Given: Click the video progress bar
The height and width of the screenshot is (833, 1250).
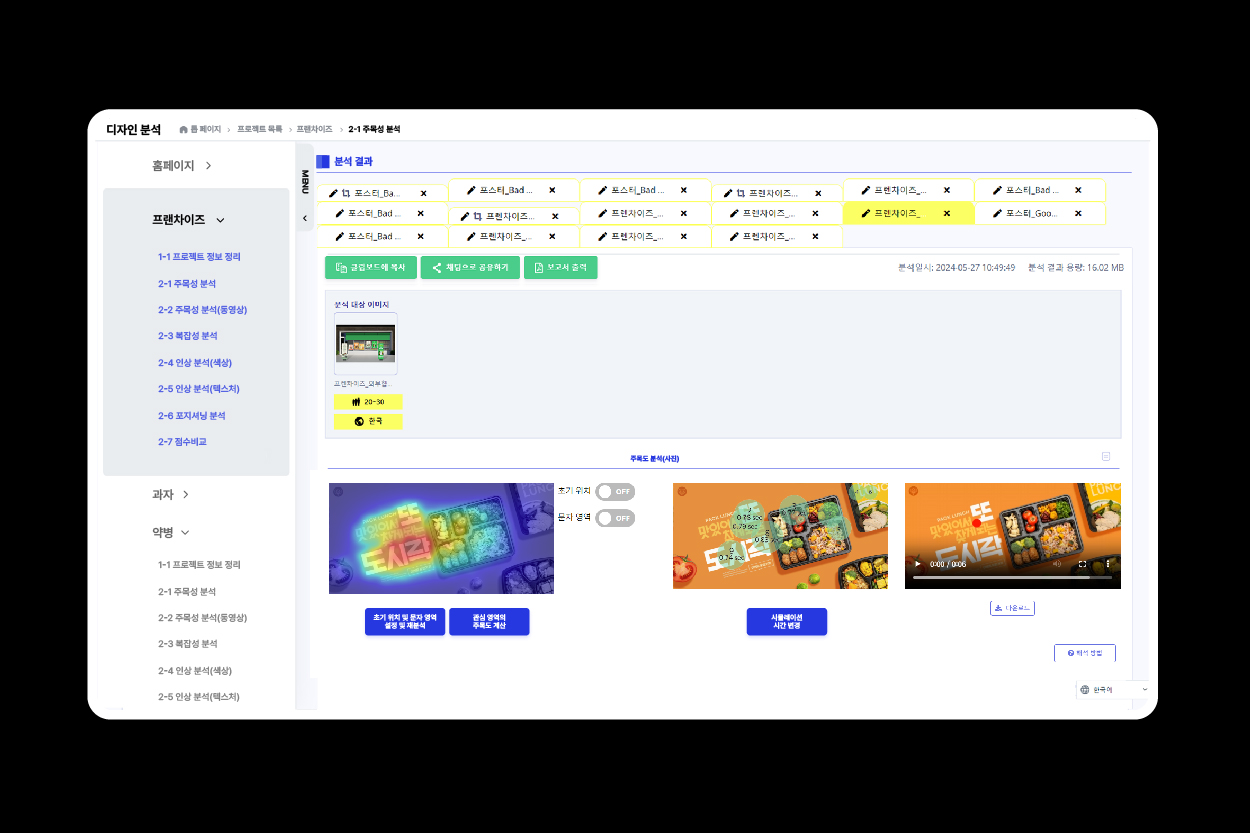Looking at the screenshot, I should (x=1010, y=577).
